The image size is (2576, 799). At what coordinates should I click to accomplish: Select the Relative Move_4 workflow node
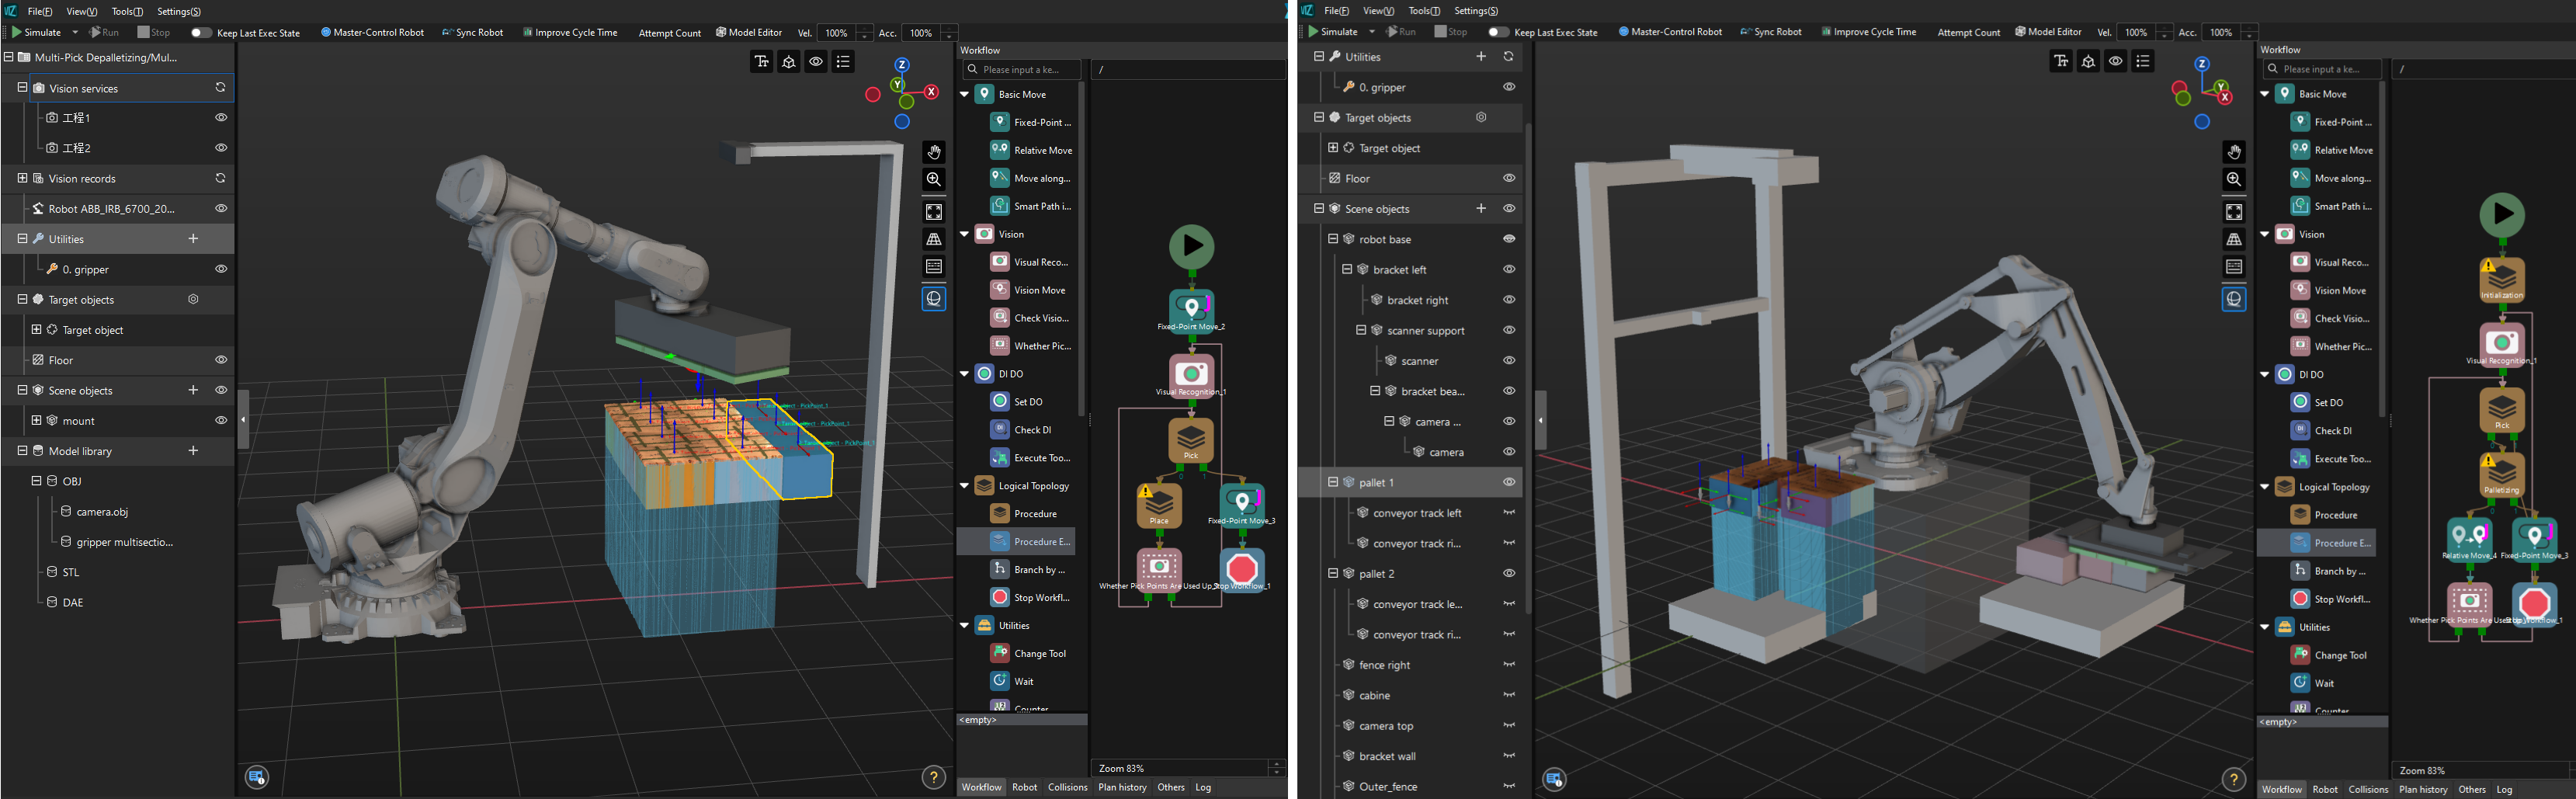point(2469,539)
